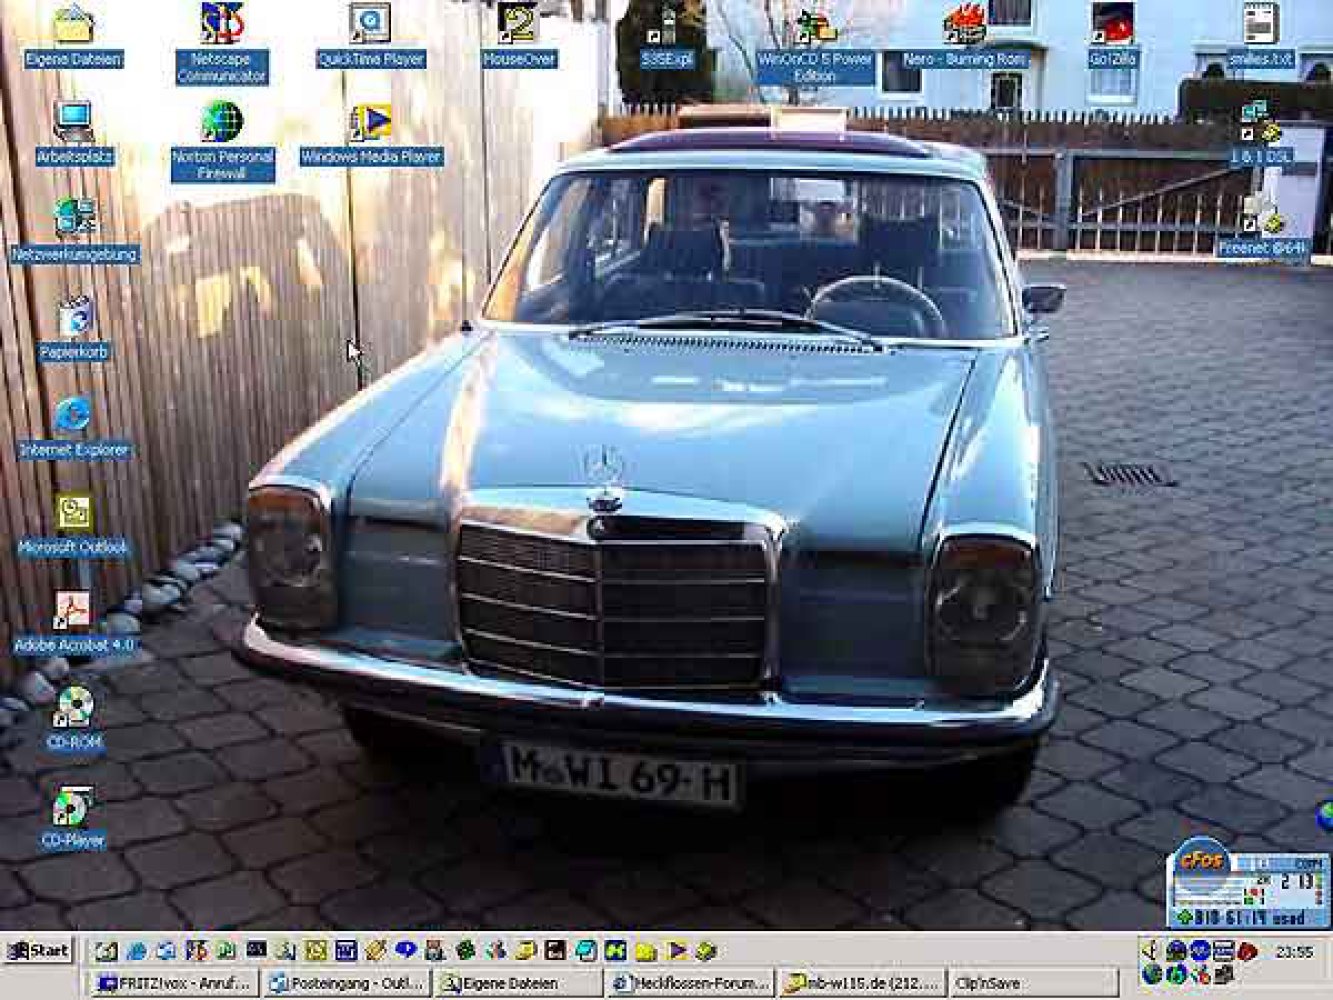The height and width of the screenshot is (1000, 1333).
Task: Switch to Posteingang - Outlook taskbar button
Action: pos(347,984)
